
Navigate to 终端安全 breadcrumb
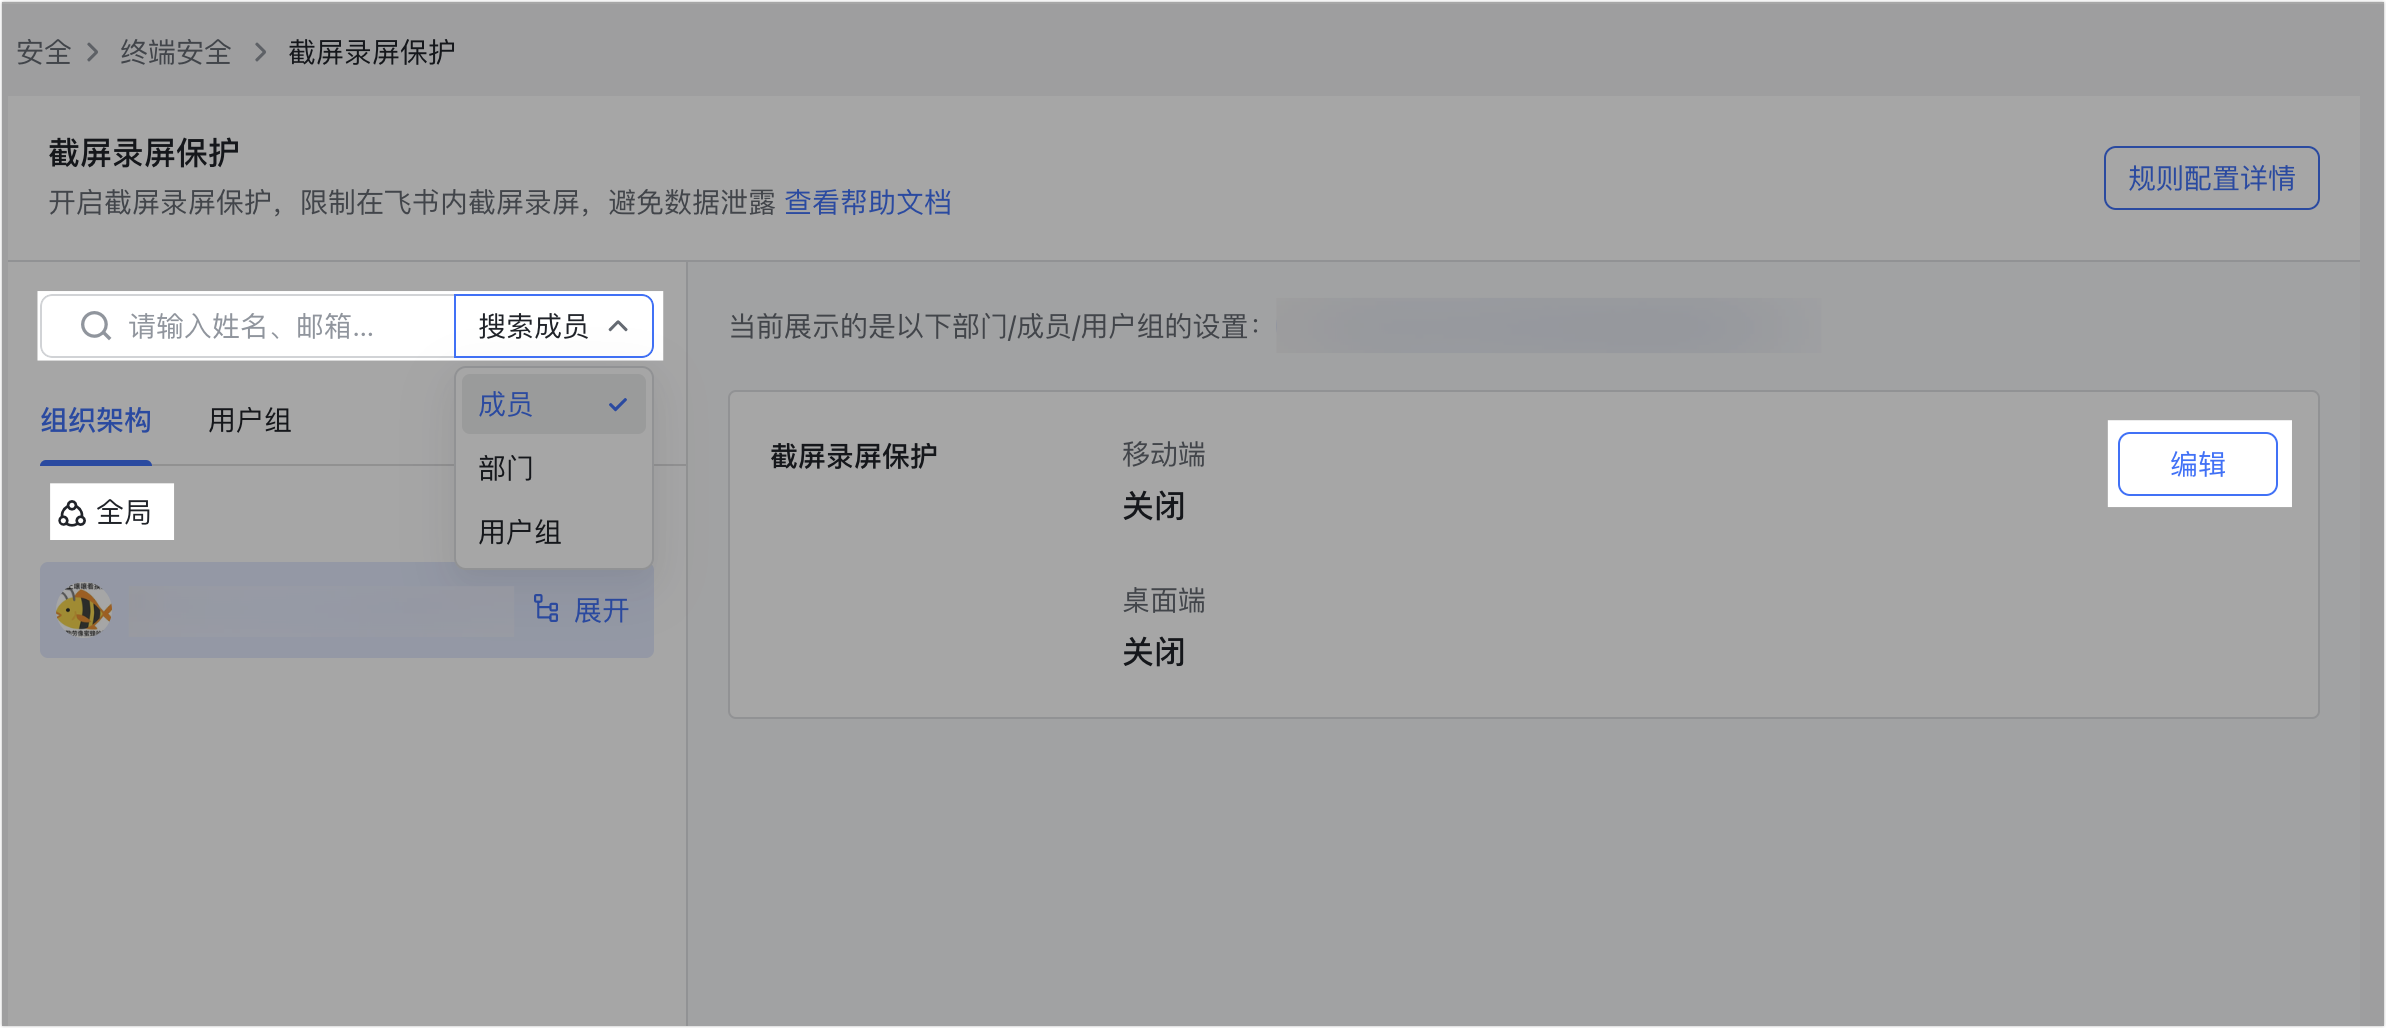pyautogui.click(x=176, y=52)
